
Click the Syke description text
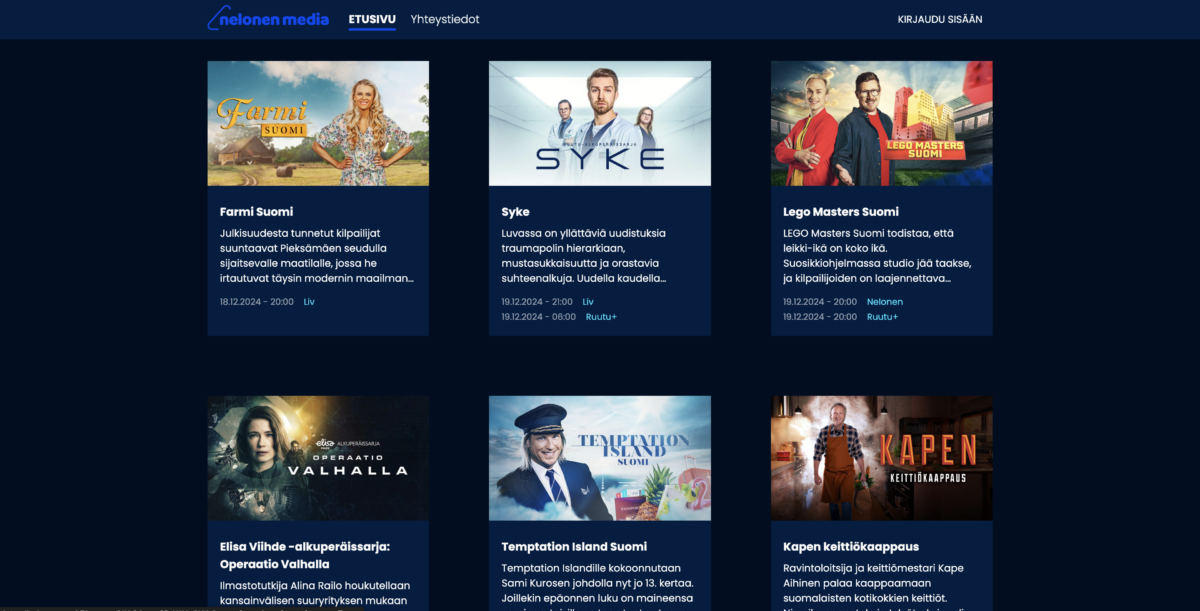584,256
